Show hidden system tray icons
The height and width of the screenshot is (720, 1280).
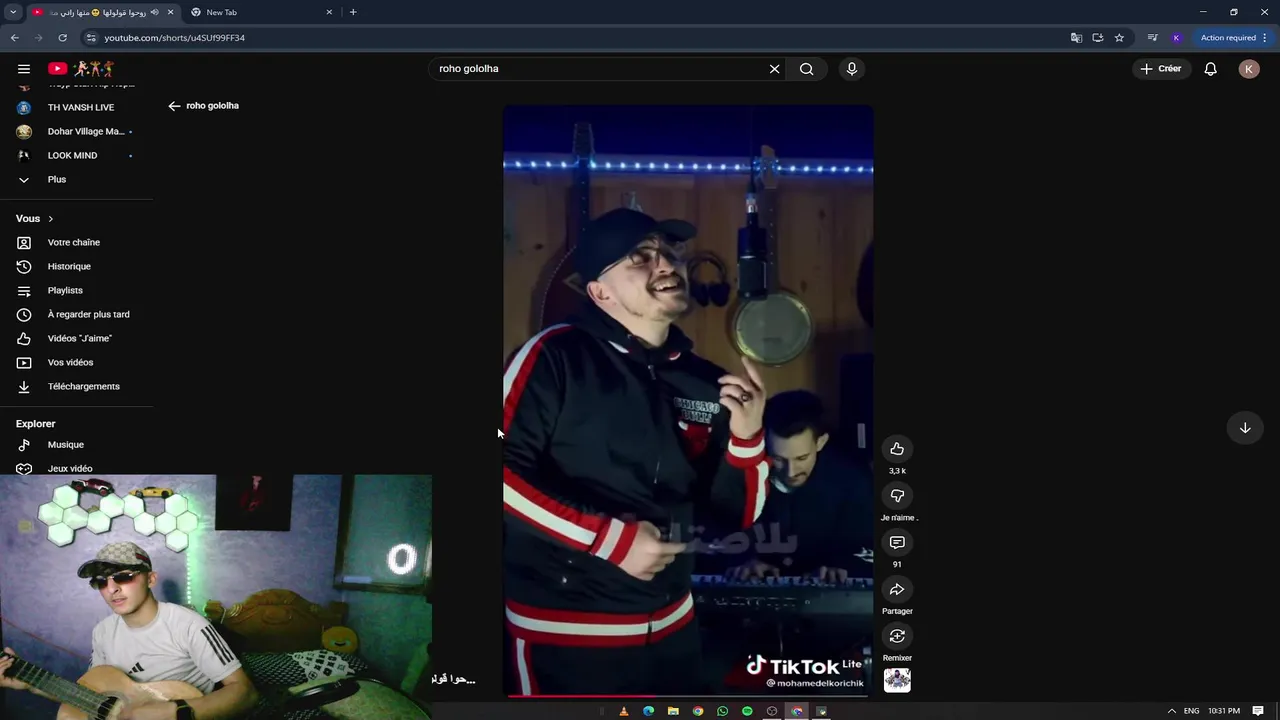(1172, 711)
